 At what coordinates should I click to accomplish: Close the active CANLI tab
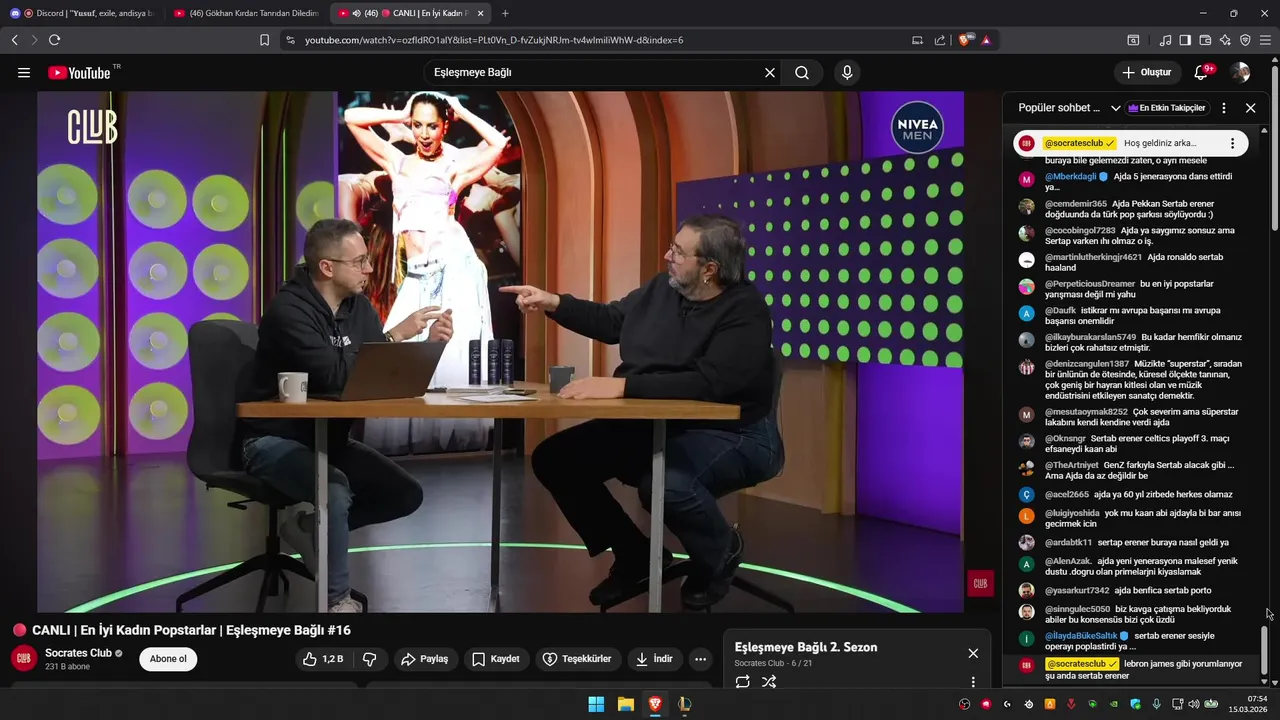tap(481, 13)
